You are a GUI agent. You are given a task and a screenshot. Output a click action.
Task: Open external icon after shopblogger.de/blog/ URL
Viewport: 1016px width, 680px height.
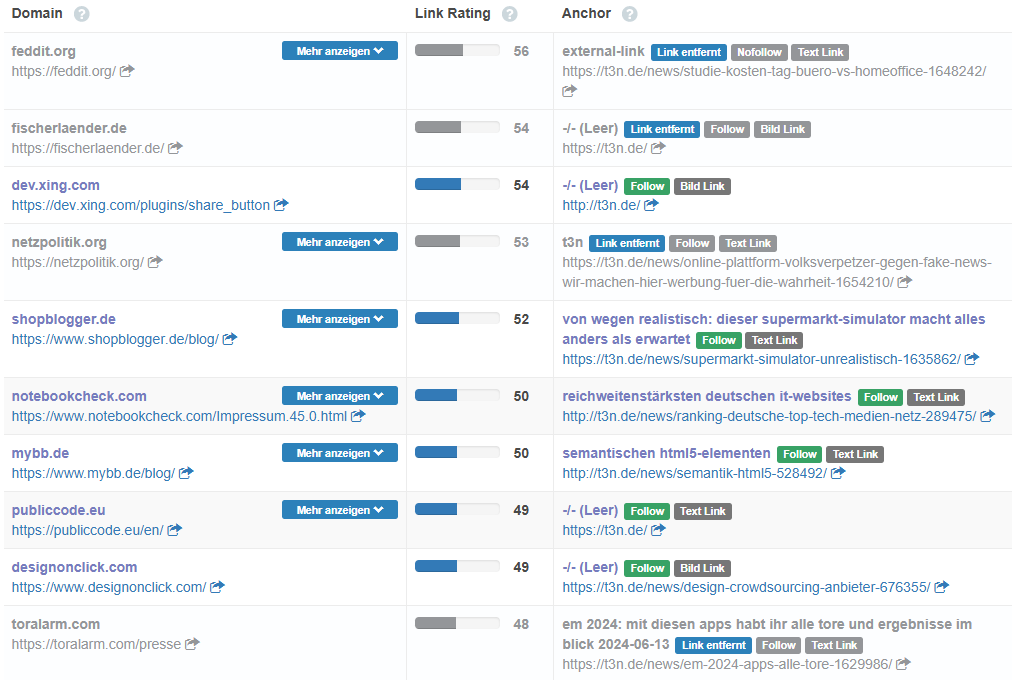pyautogui.click(x=229, y=338)
